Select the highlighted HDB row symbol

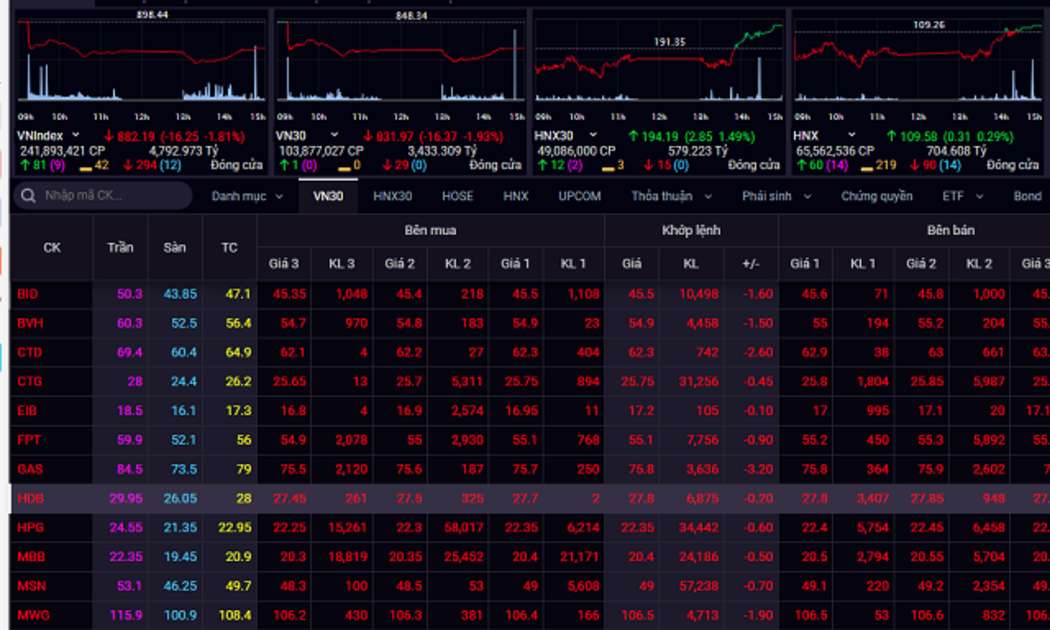click(28, 498)
